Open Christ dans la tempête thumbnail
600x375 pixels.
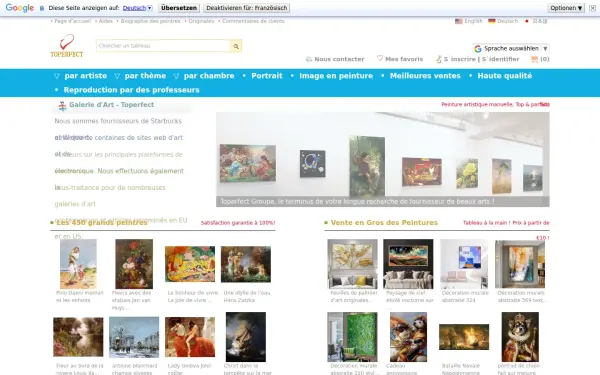coord(246,337)
